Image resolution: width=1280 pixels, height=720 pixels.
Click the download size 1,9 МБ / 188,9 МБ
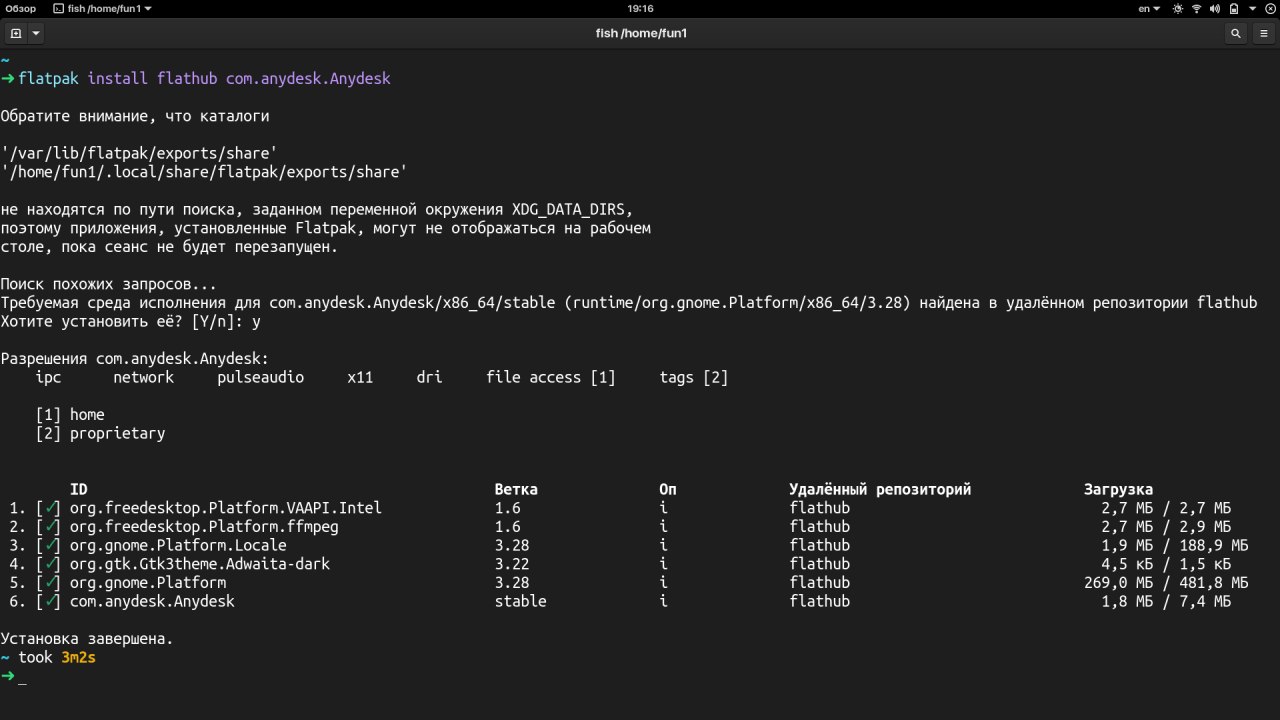1175,546
